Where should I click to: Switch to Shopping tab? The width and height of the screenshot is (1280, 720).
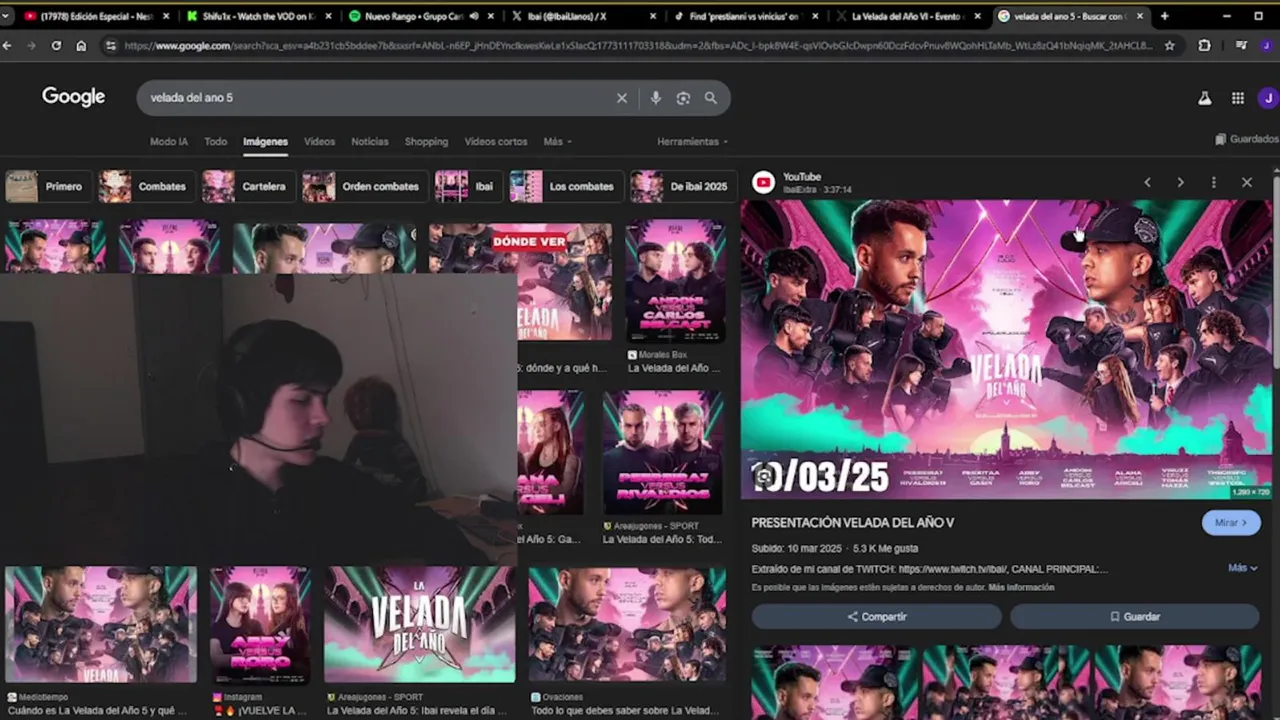426,142
